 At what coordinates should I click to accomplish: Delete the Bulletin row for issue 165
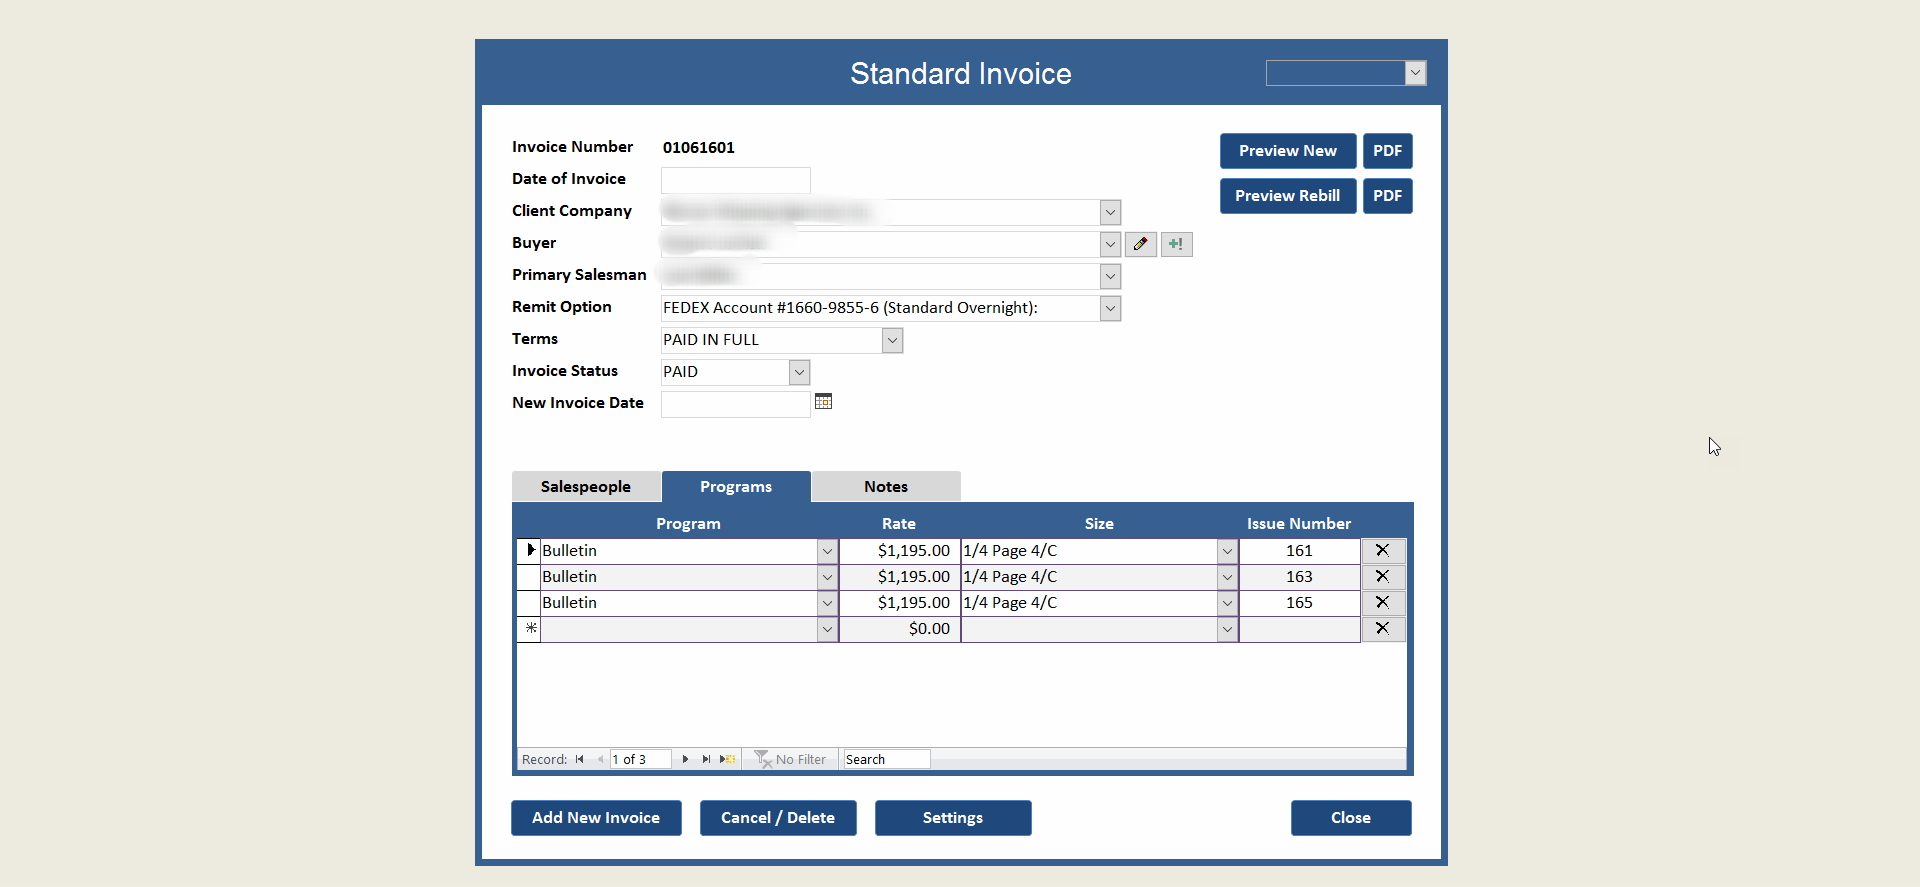pos(1383,603)
